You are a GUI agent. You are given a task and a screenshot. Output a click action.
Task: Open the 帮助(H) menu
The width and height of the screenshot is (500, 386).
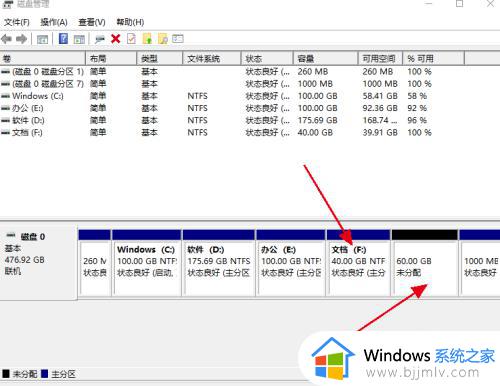[x=130, y=22]
